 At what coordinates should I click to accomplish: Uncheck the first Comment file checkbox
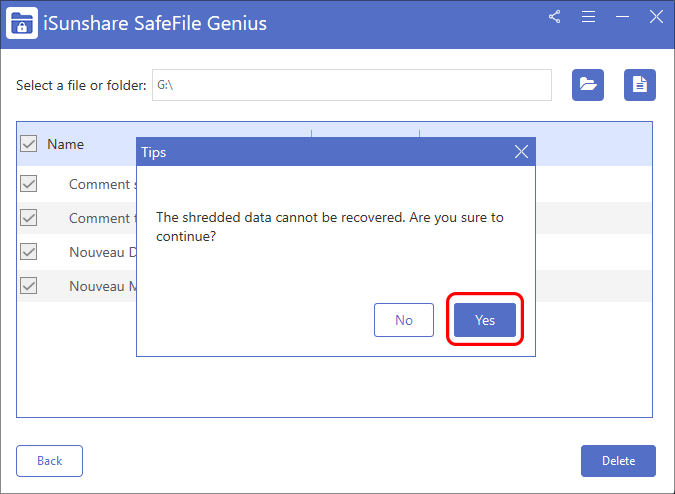click(x=29, y=184)
